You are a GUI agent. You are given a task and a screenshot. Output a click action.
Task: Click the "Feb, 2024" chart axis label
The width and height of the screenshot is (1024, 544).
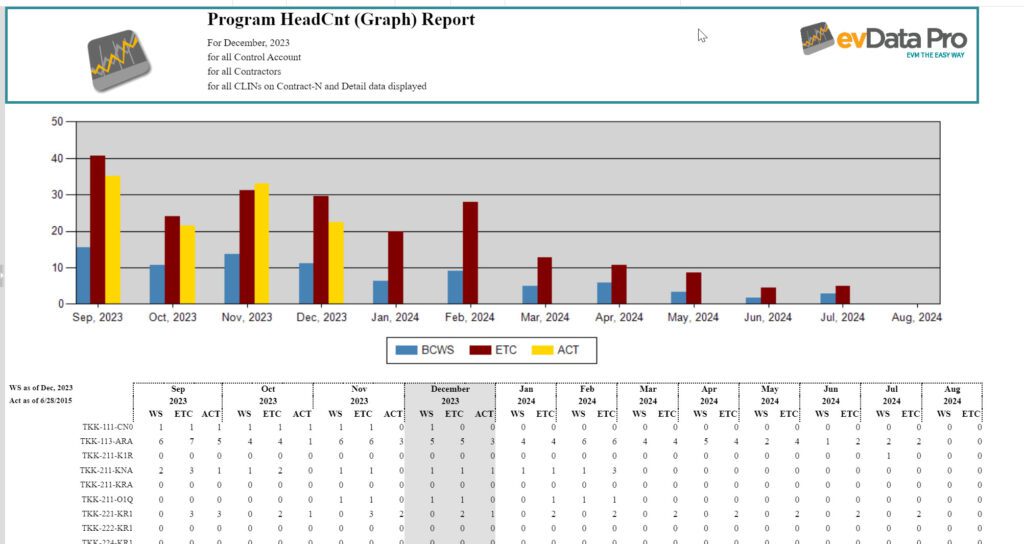[470, 317]
